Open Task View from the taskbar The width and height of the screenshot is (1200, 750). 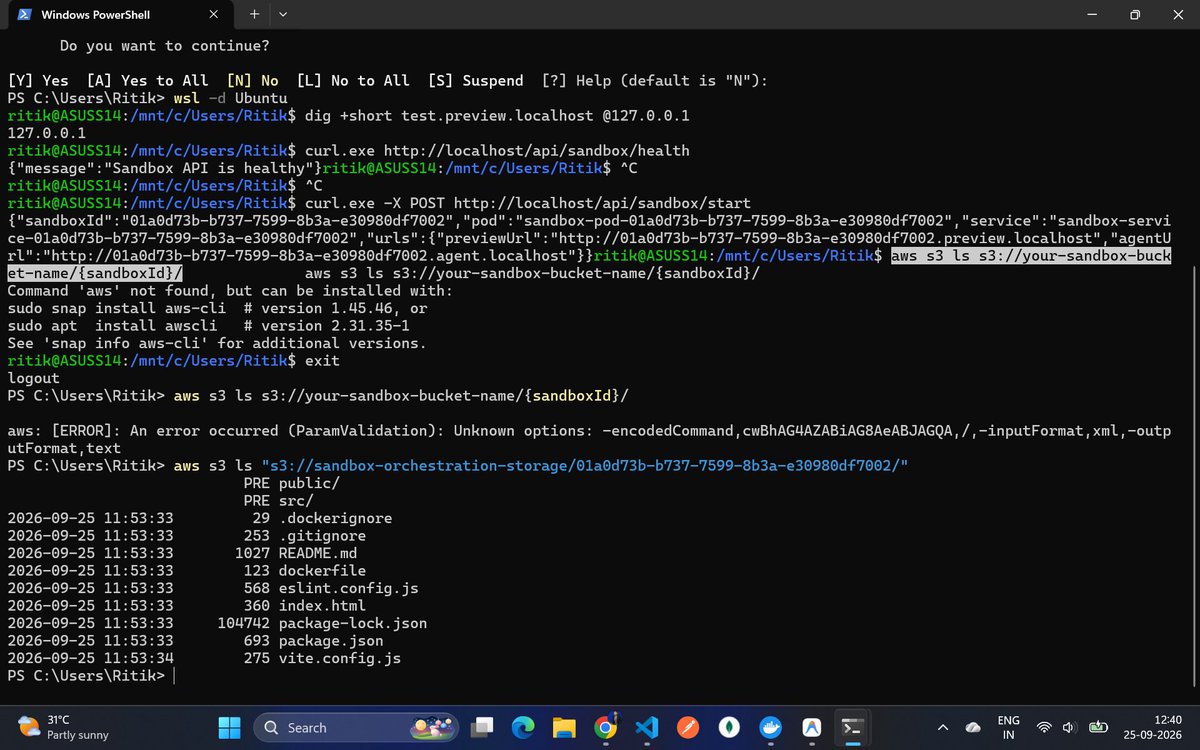pos(484,727)
